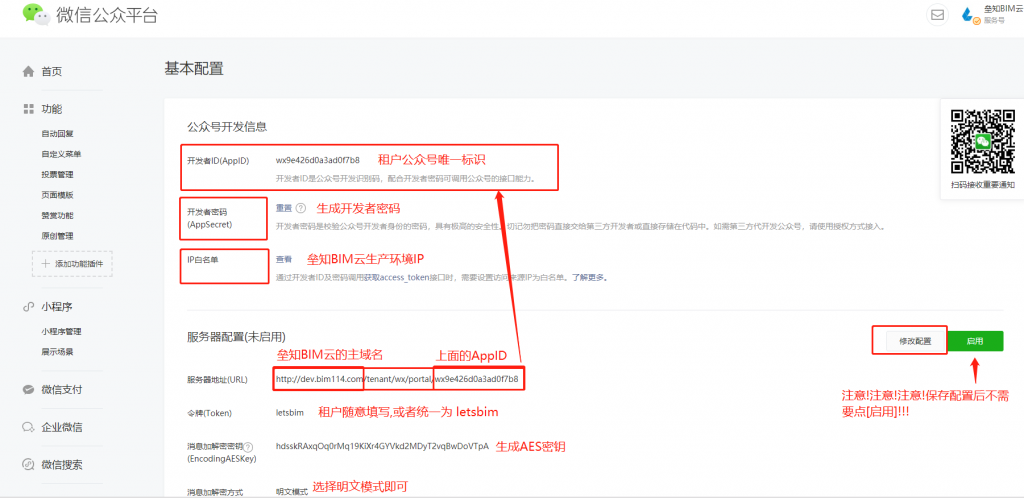Select 页面模版 menu item
Image resolution: width=1024 pixels, height=498 pixels.
57,195
